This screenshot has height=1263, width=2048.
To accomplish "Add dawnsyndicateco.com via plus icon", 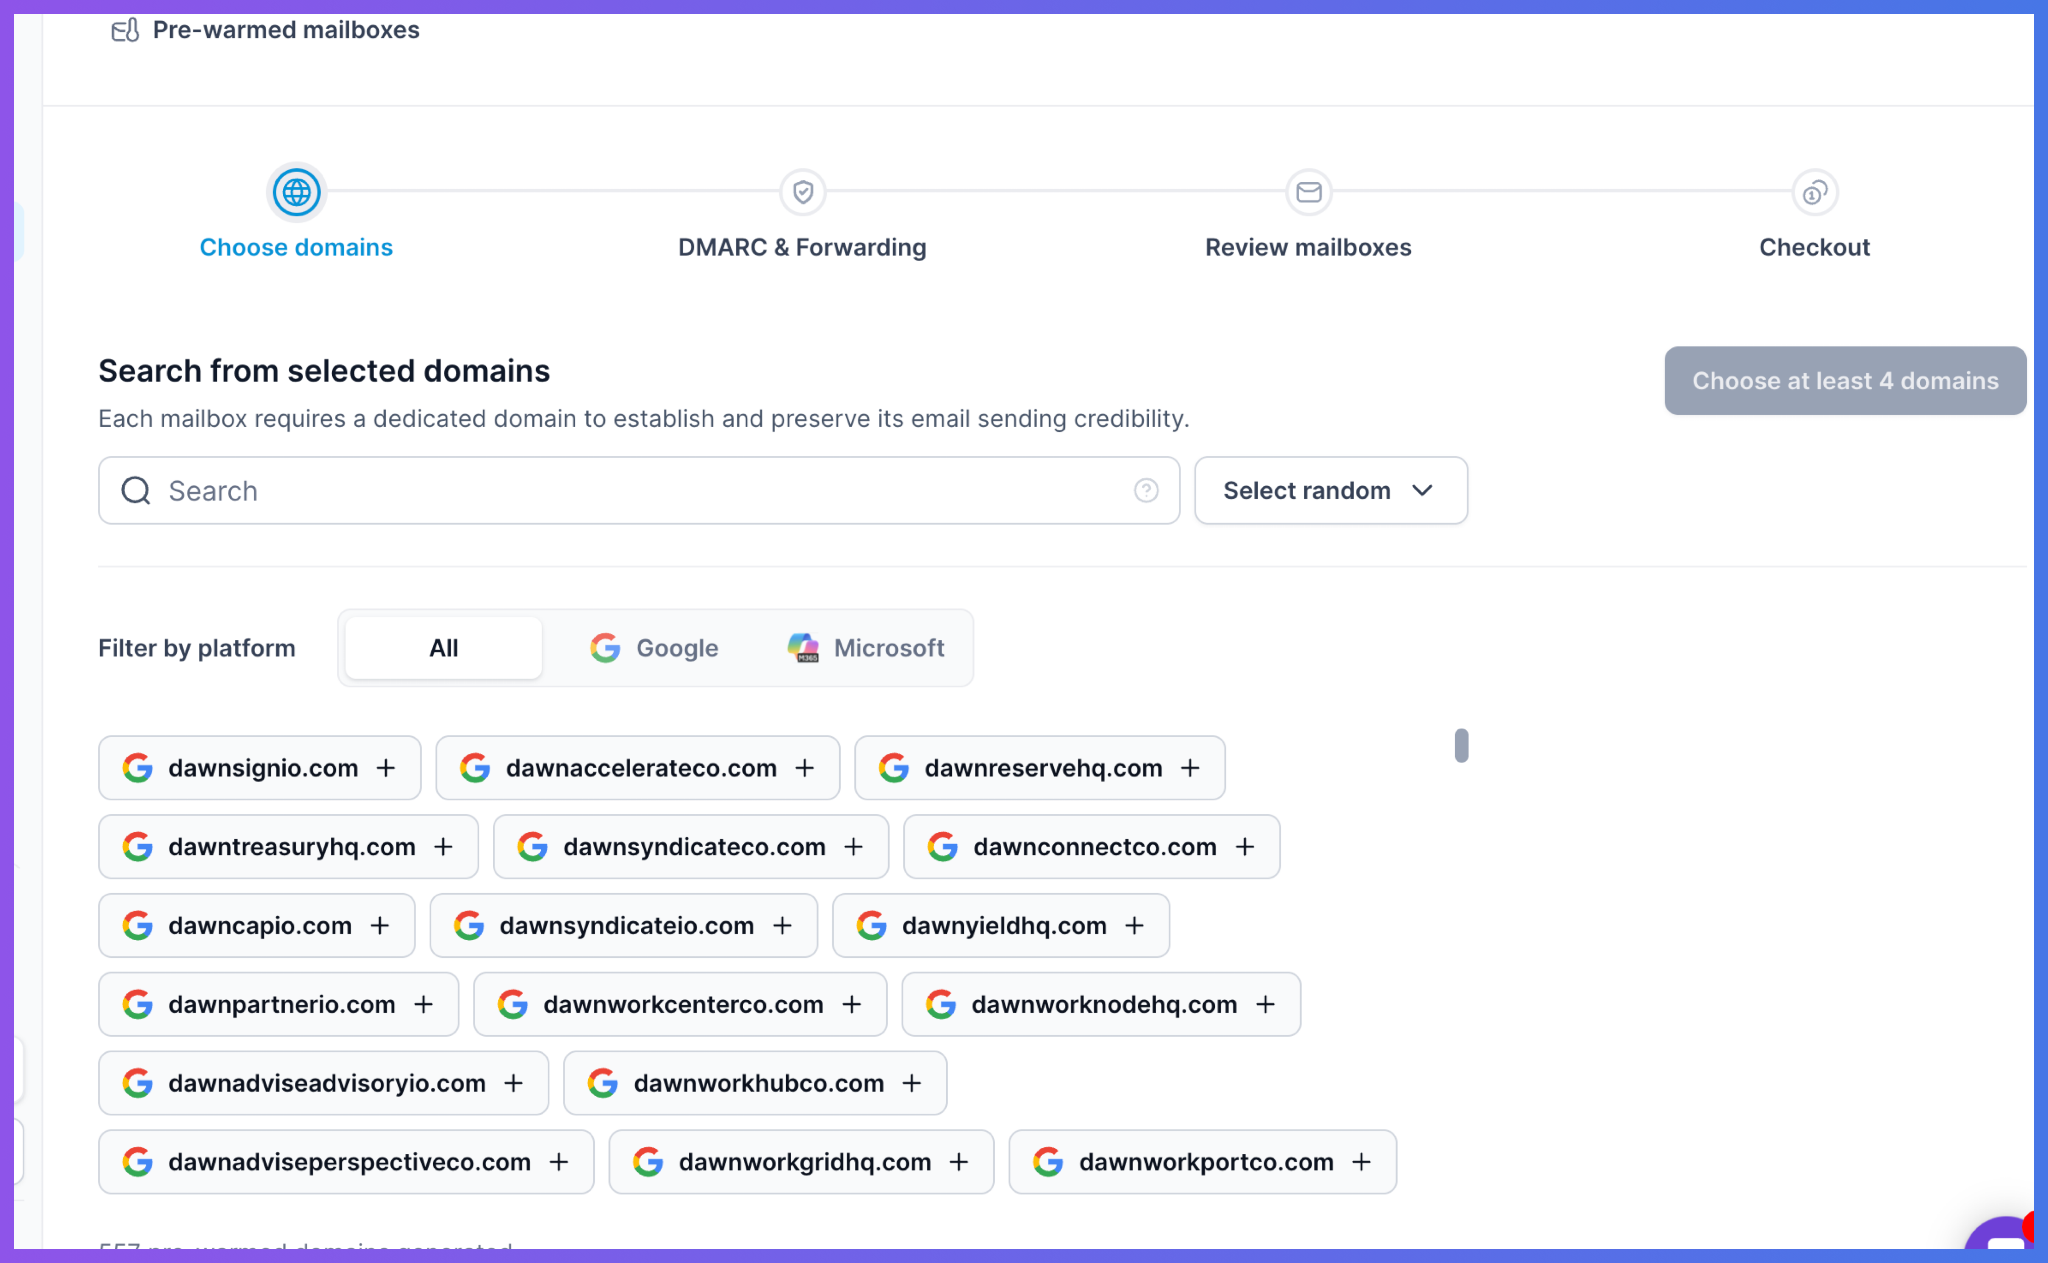I will click(854, 847).
